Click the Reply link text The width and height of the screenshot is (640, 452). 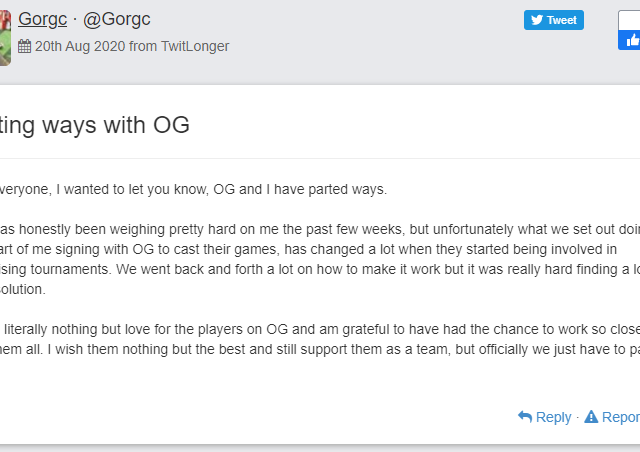pyautogui.click(x=553, y=417)
